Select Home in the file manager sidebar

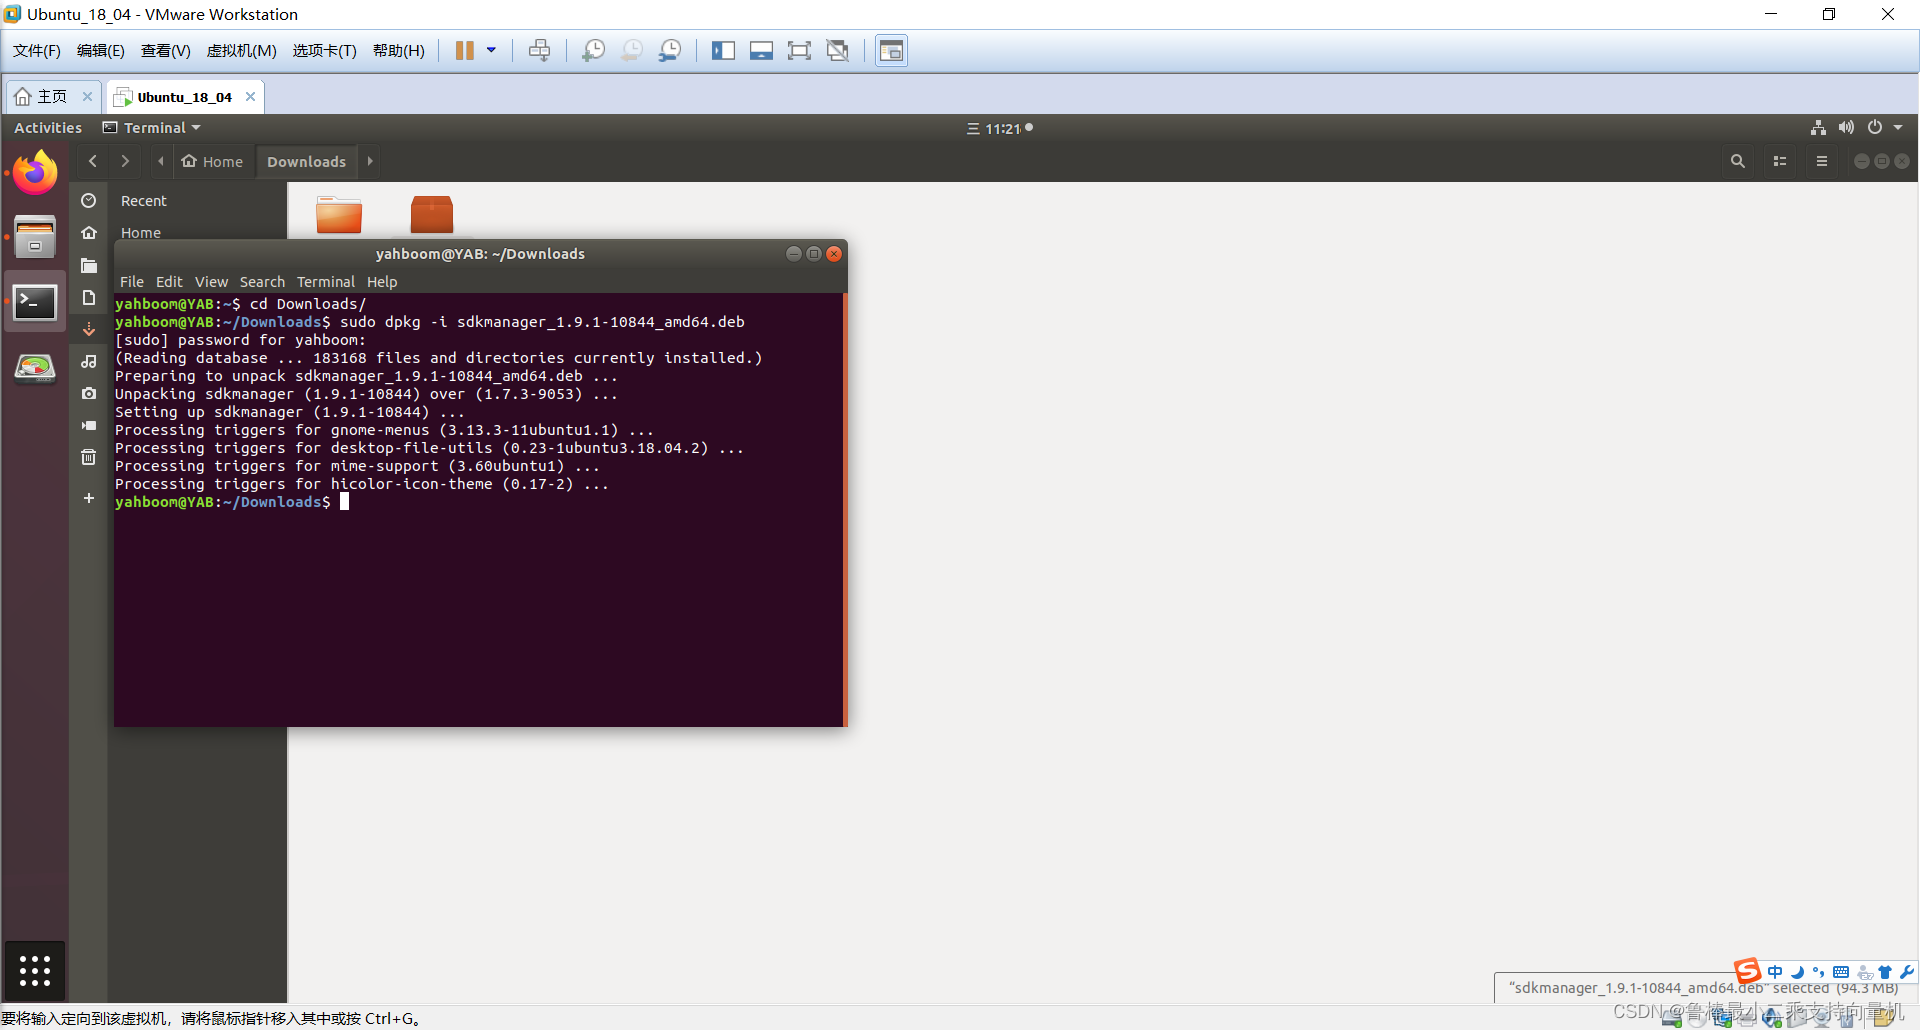141,233
